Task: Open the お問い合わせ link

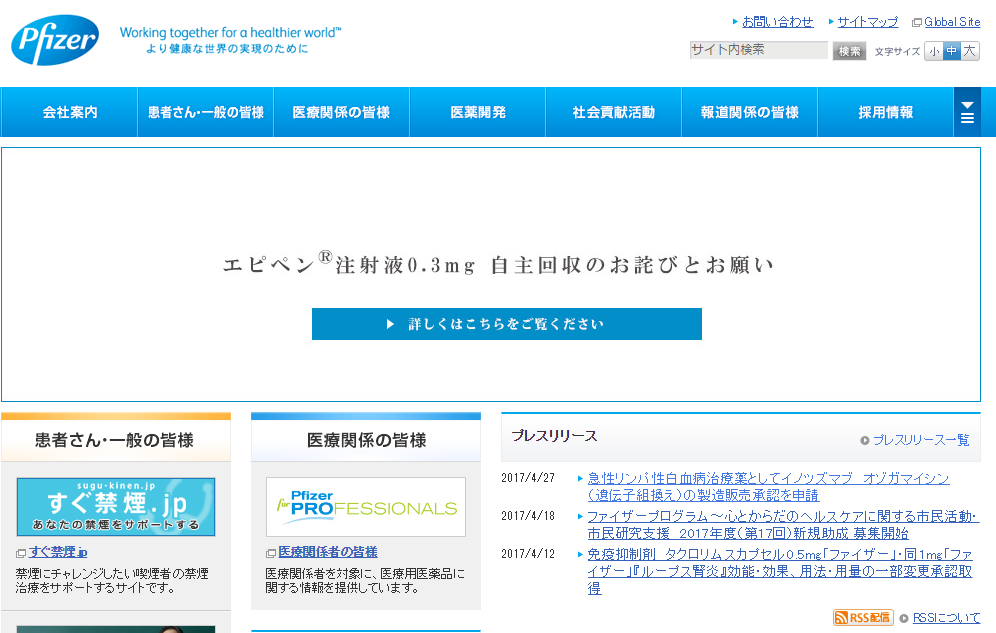Action: pos(777,22)
